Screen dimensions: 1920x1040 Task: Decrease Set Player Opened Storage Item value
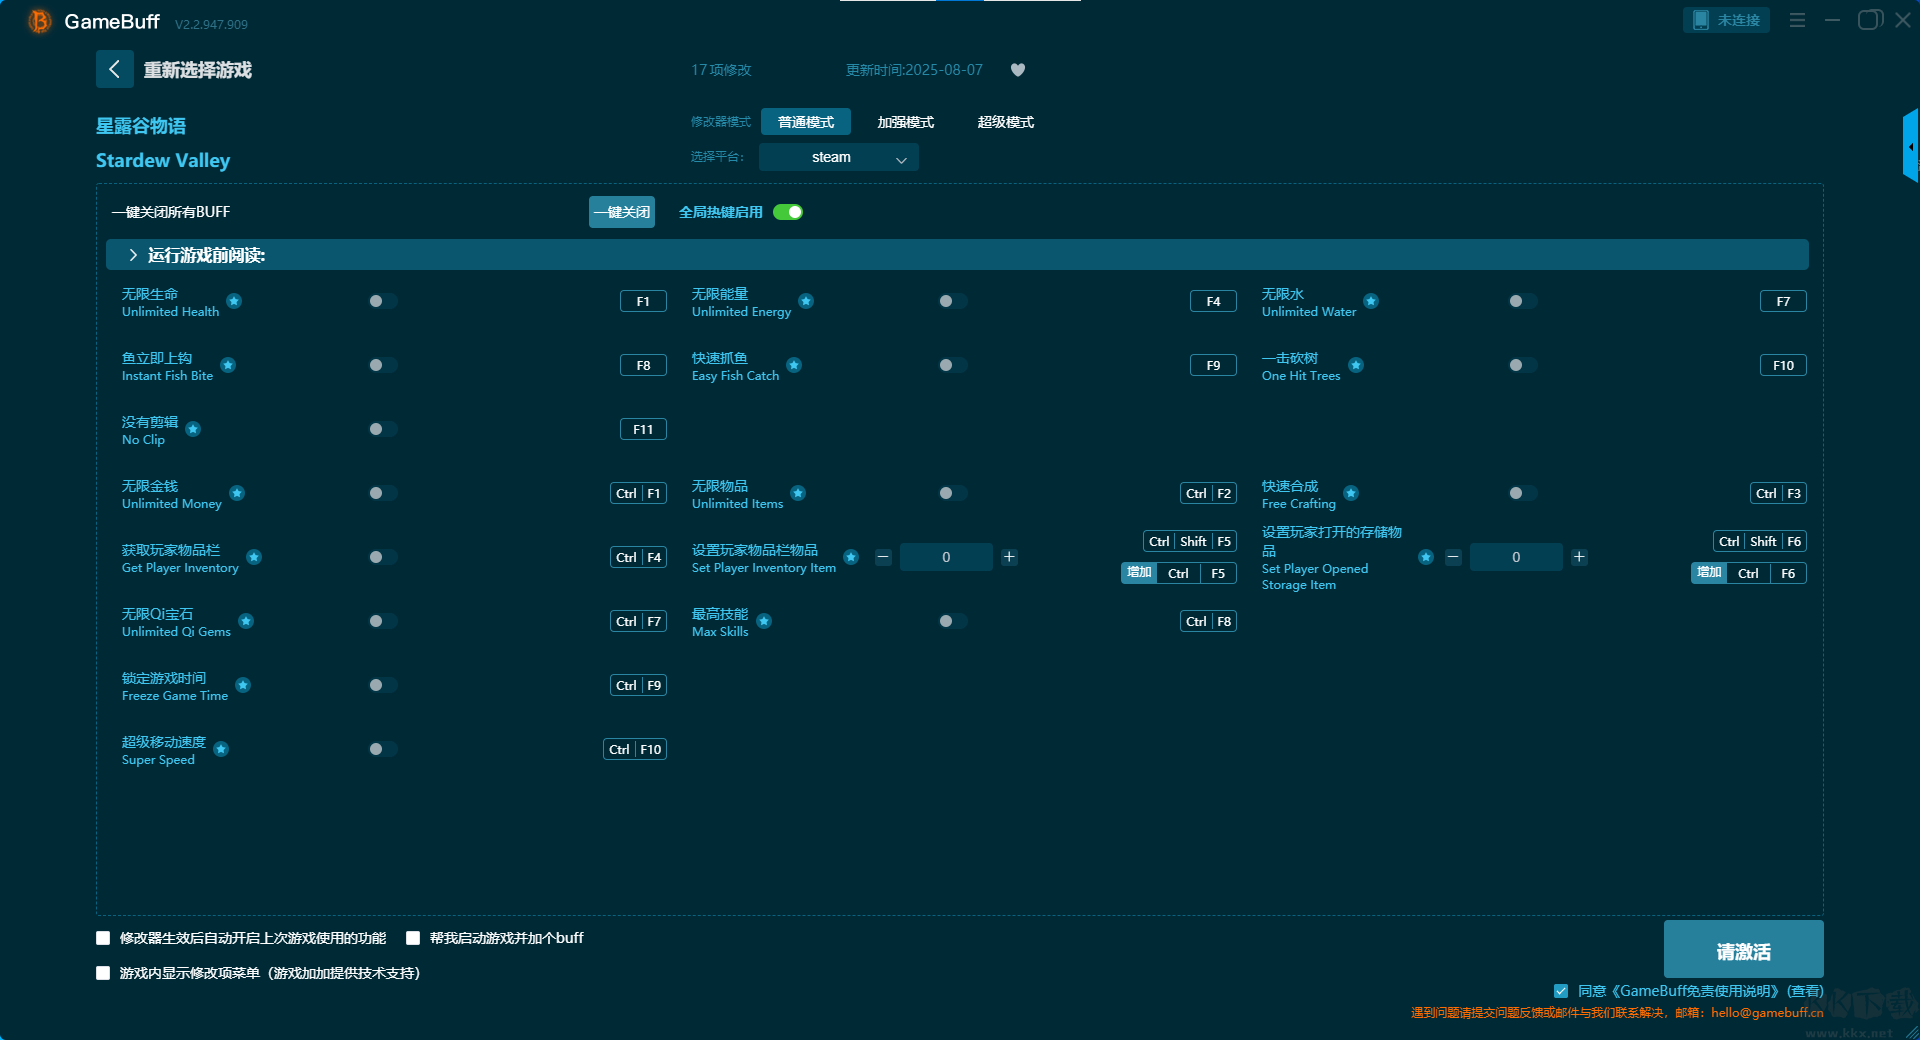[1453, 557]
